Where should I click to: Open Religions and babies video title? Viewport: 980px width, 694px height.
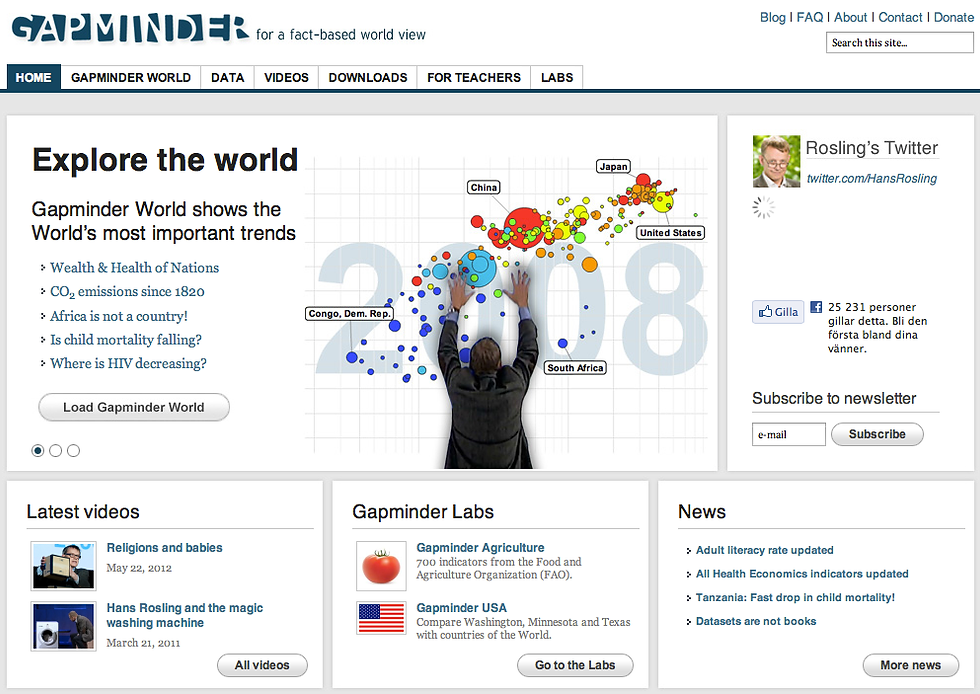[x=164, y=548]
